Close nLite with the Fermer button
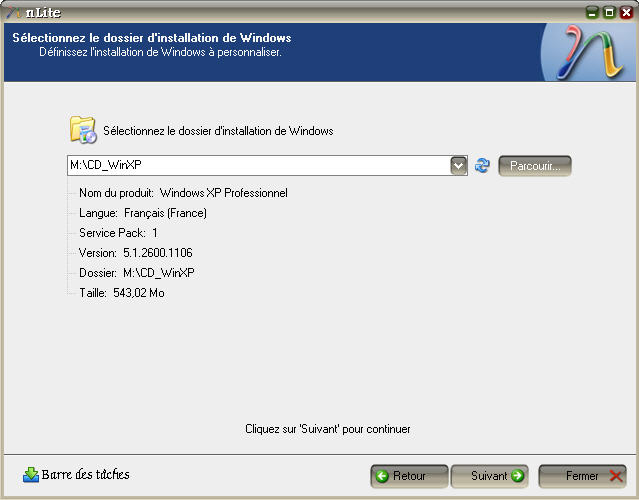Image resolution: width=639 pixels, height=500 pixels. [582, 476]
